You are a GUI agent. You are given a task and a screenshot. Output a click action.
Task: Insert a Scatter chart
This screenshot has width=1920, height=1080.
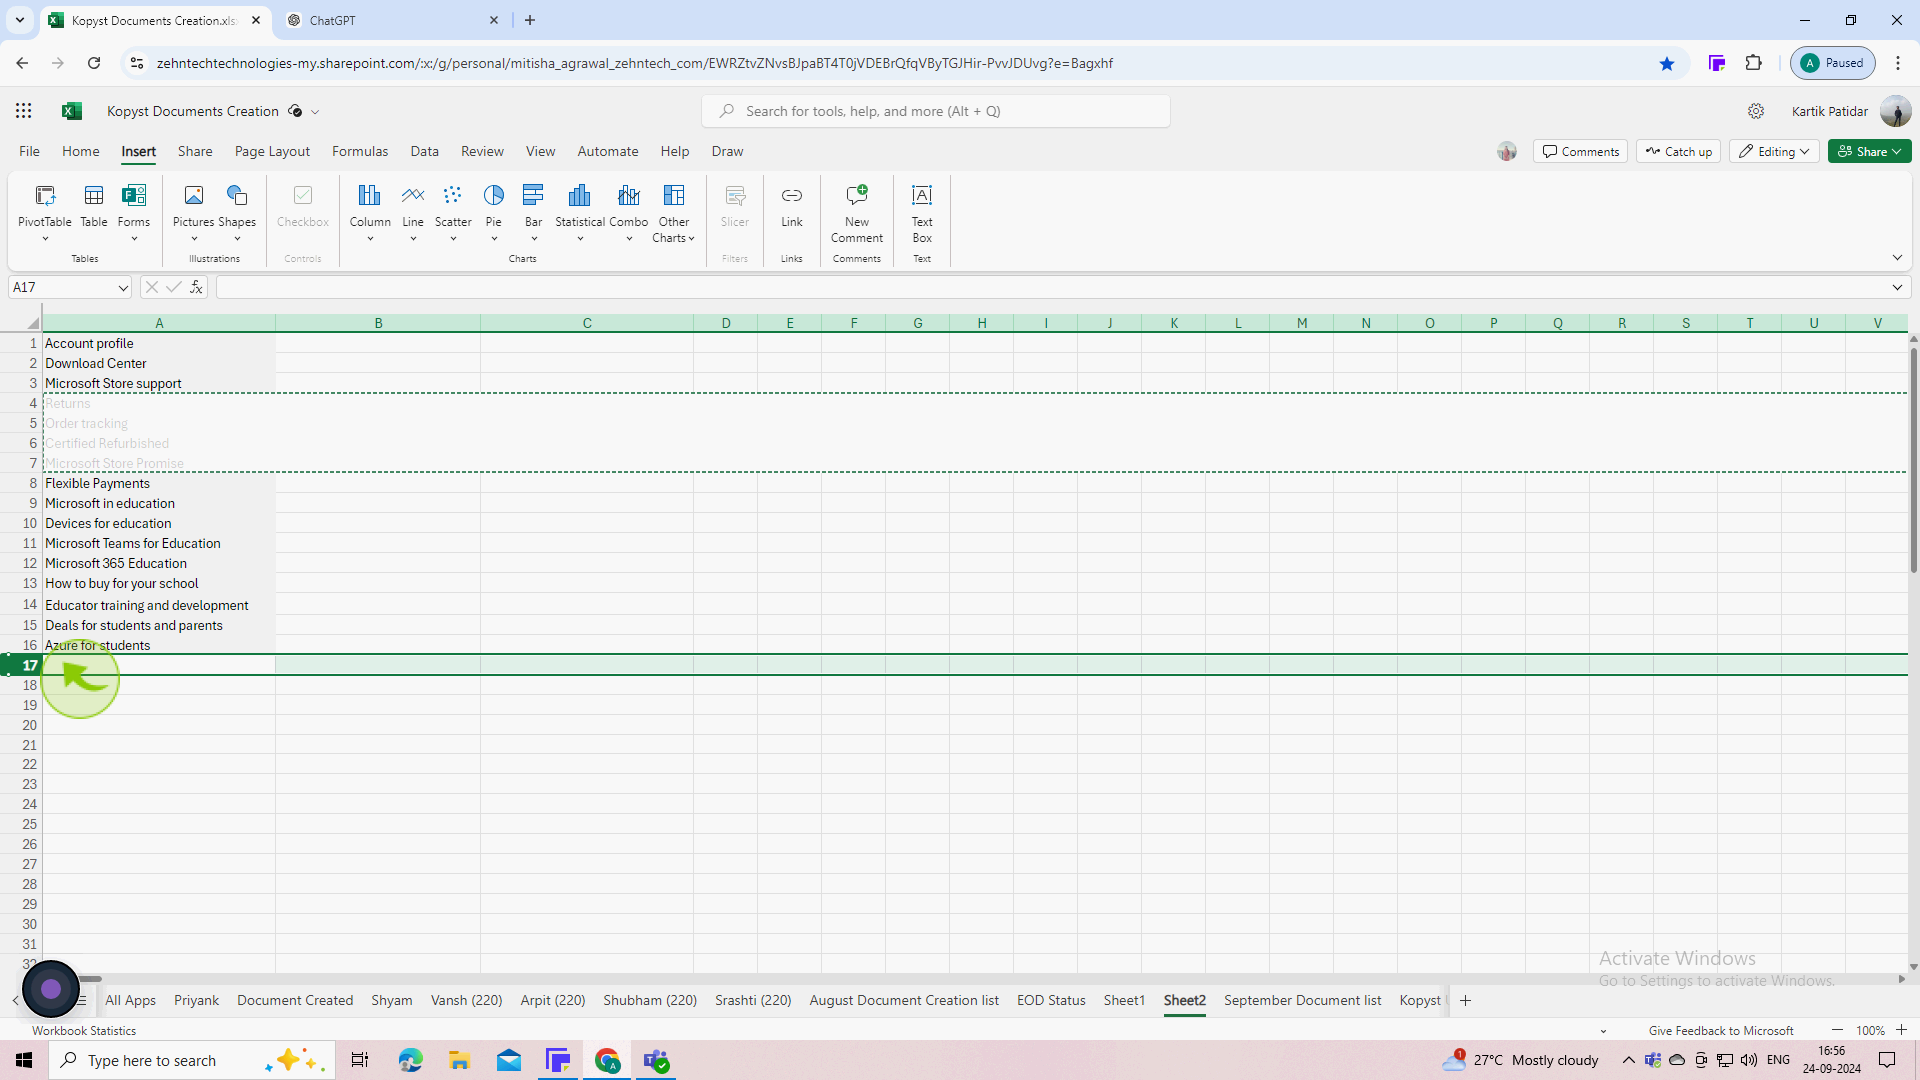coord(453,212)
